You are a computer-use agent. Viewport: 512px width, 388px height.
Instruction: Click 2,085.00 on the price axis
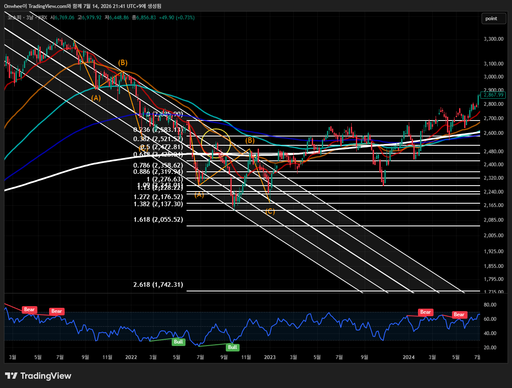(x=494, y=220)
